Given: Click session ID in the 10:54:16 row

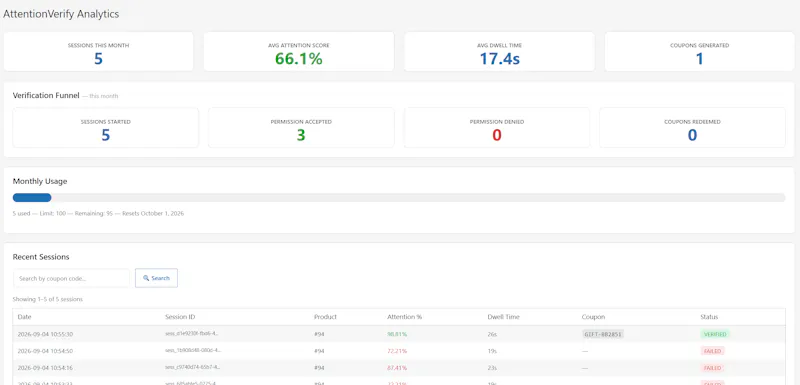Looking at the screenshot, I should tap(193, 368).
